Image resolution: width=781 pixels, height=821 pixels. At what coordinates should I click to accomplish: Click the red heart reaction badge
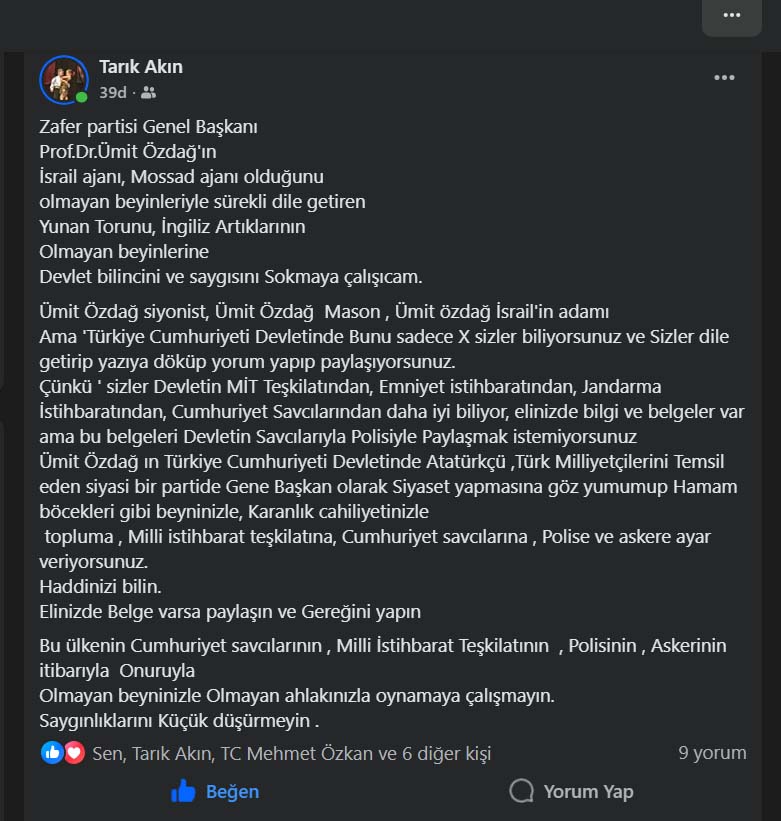pos(74,753)
